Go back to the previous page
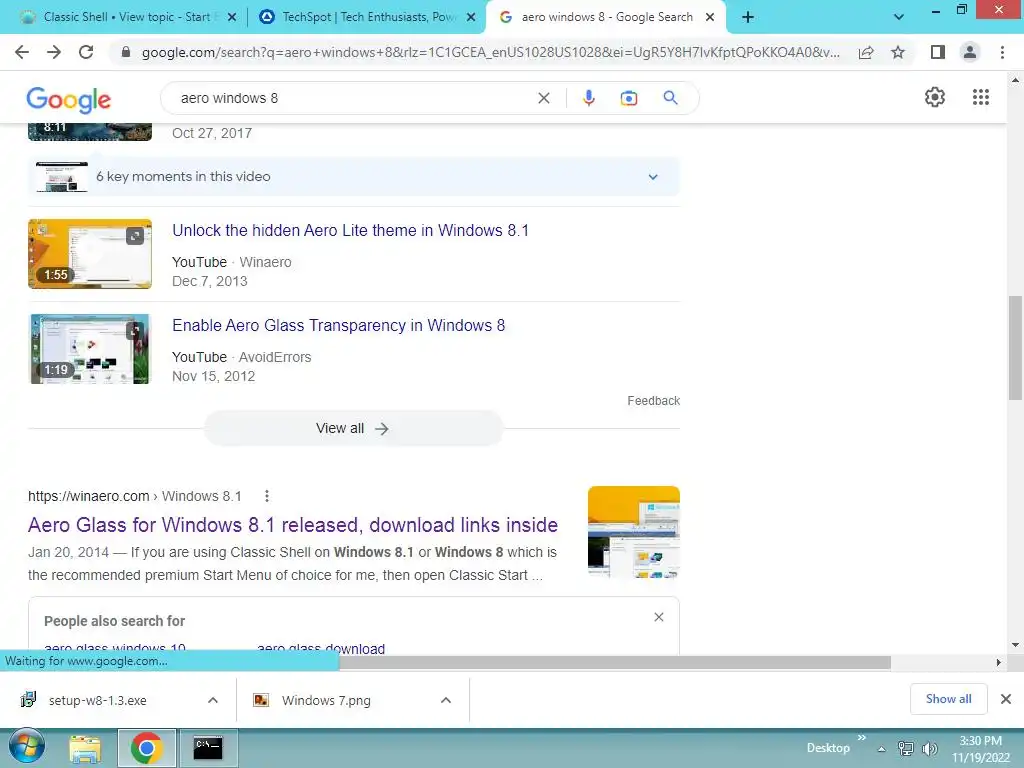 [22, 52]
